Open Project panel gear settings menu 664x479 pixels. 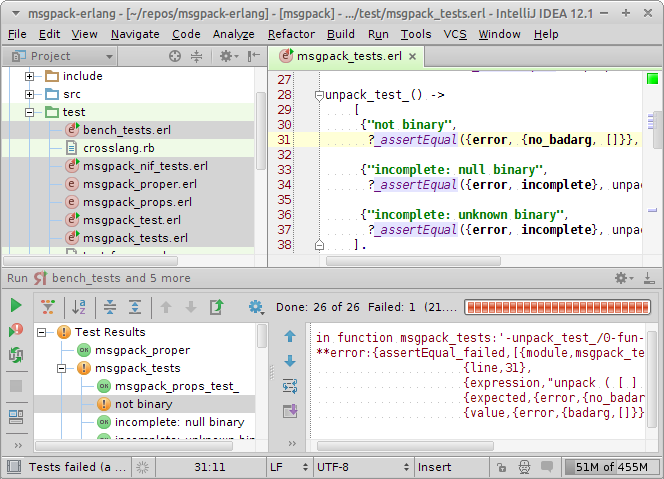(229, 56)
